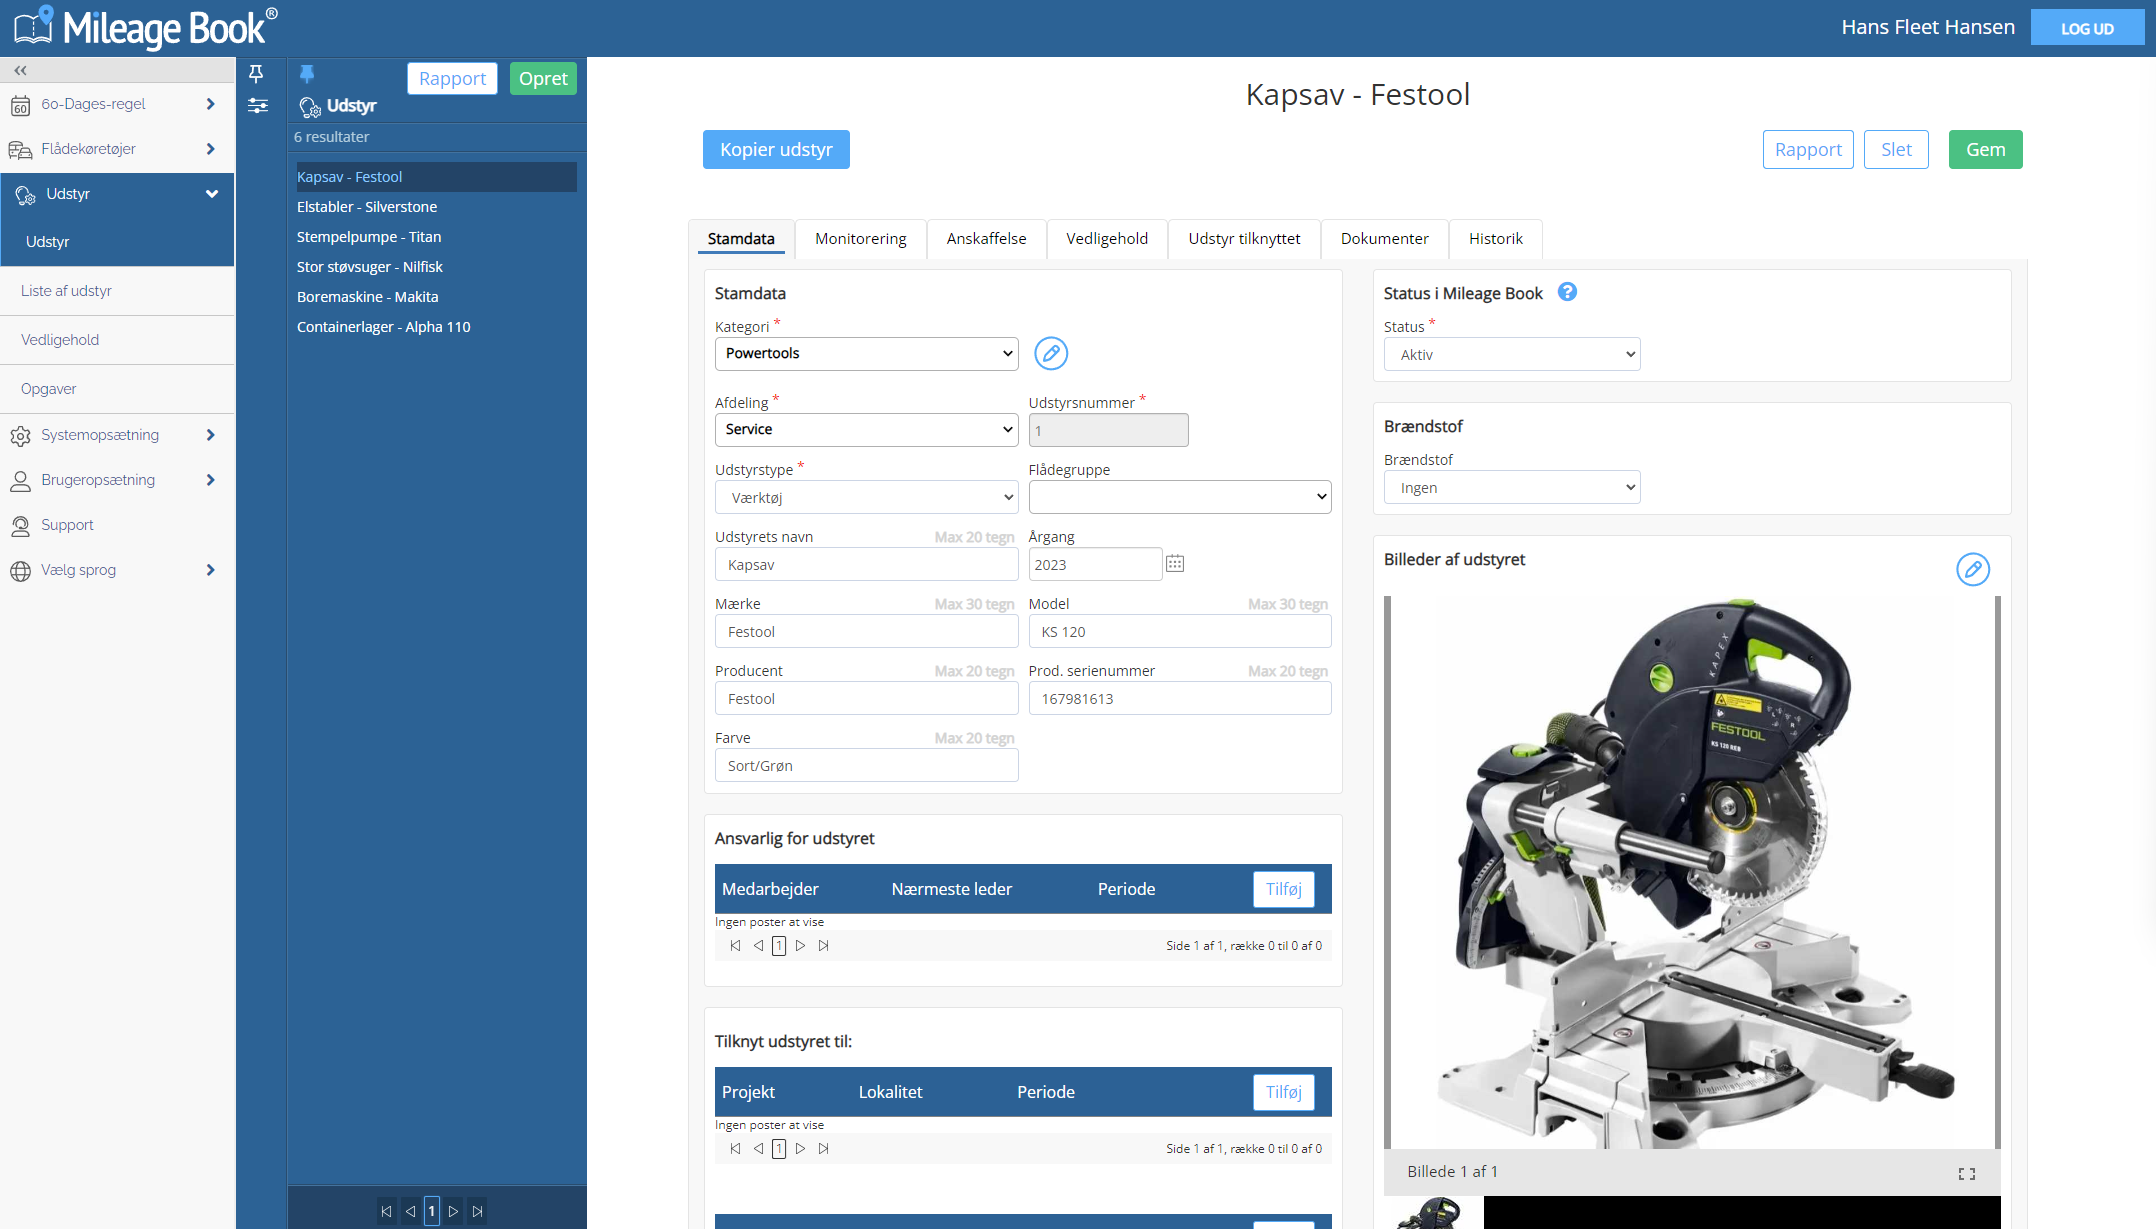Open the Kategori dropdown
The image size is (2156, 1229).
point(867,353)
